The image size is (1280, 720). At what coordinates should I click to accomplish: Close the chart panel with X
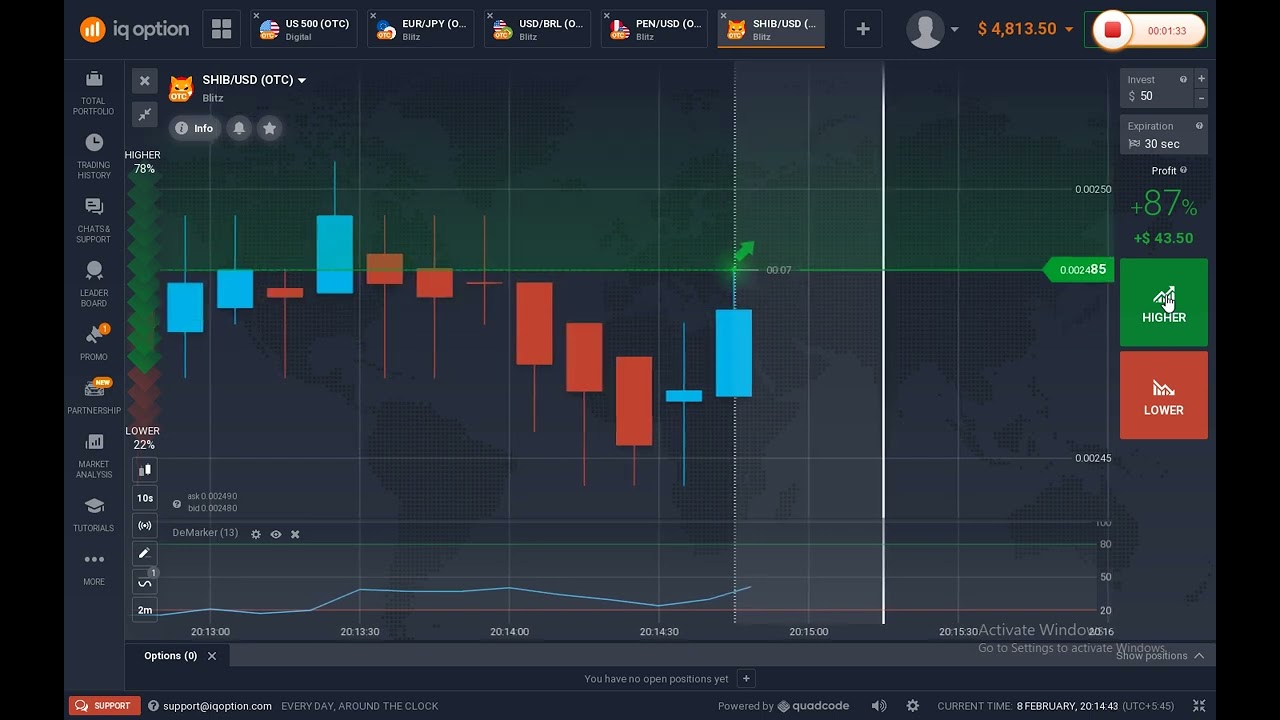pyautogui.click(x=144, y=81)
